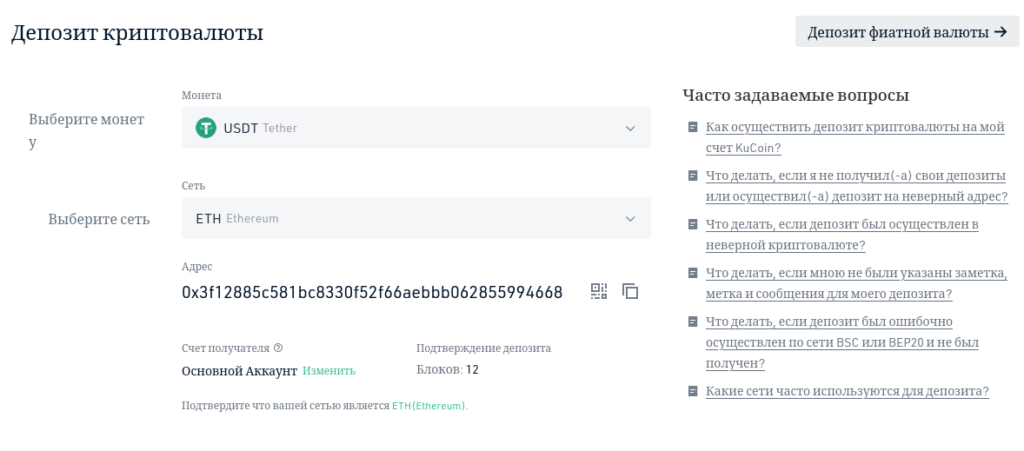Open help tooltip next to Счет получателя
The width and height of the screenshot is (1024, 451).
tap(278, 348)
